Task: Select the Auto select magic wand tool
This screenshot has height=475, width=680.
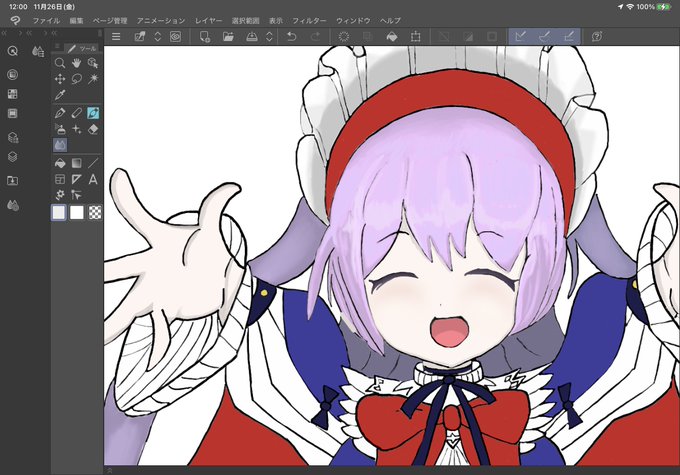Action: 93,79
